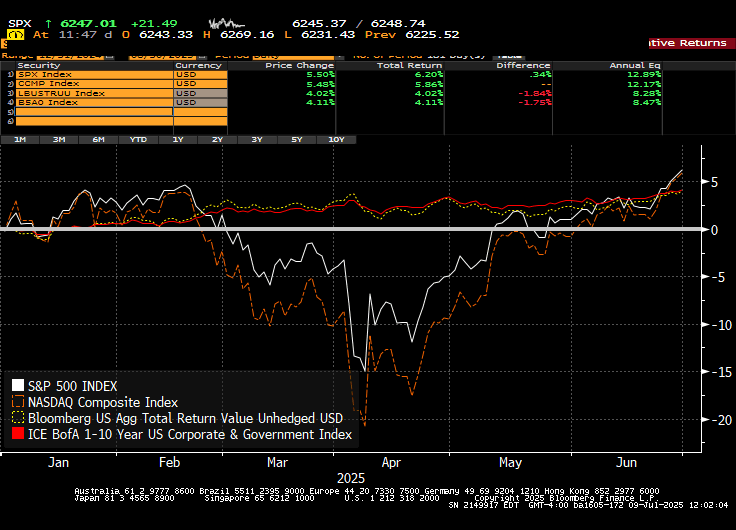Screen dimensions: 736x530
Task: Select the 3M period tab
Action: click(x=59, y=139)
